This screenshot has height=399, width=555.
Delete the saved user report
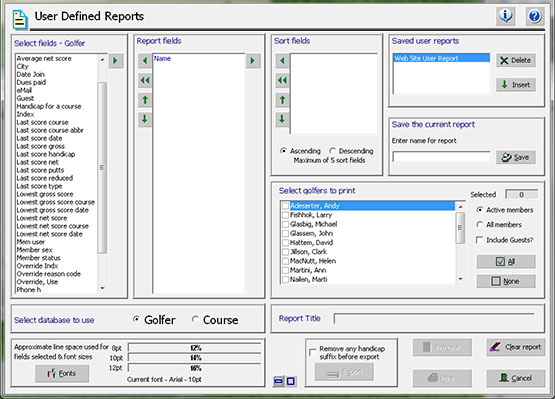516,61
